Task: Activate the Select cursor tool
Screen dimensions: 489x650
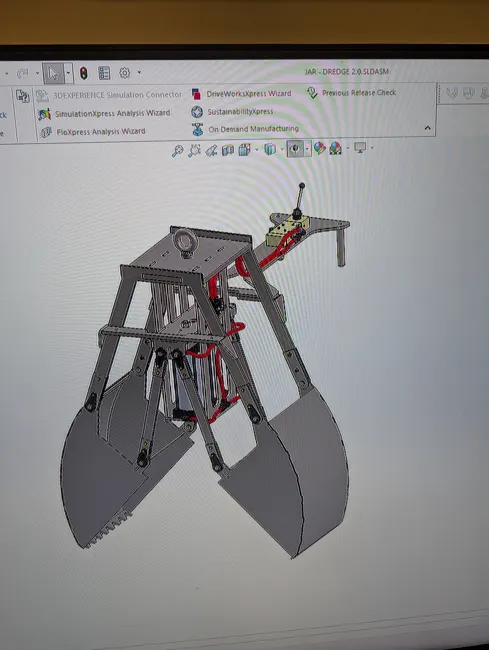Action: coord(53,73)
